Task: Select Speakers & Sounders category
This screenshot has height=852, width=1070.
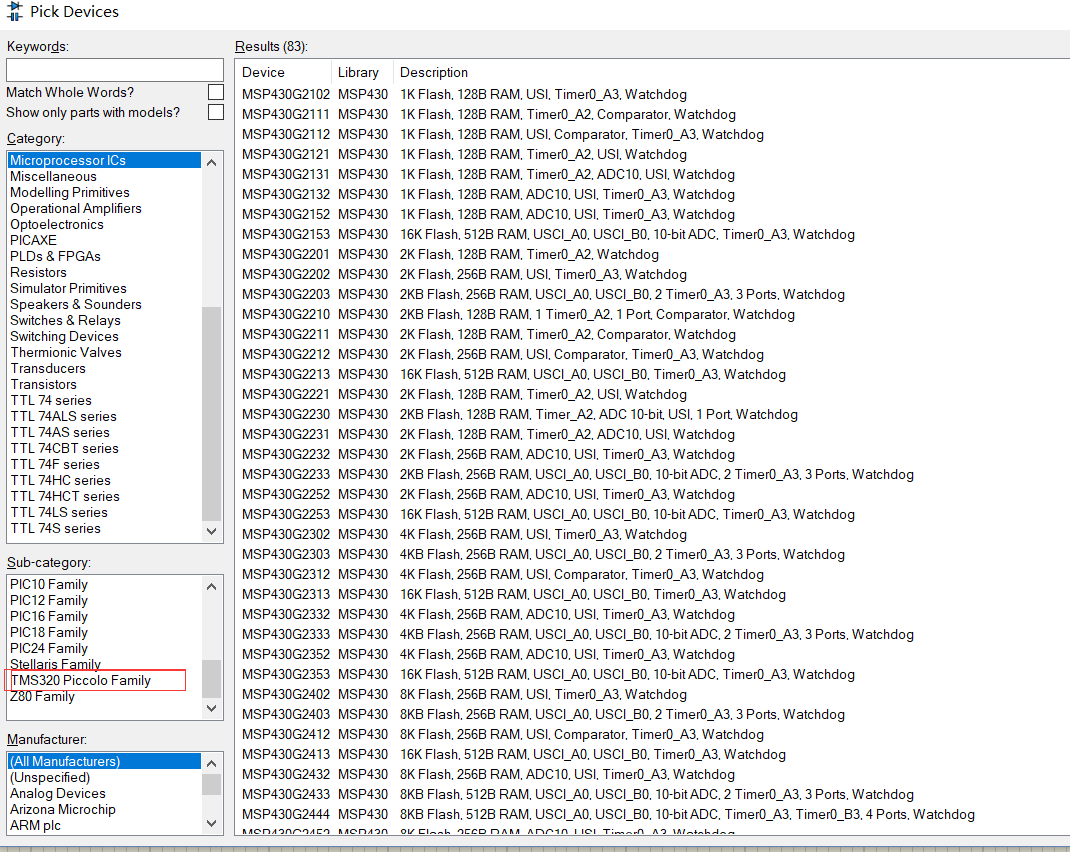Action: pos(76,304)
